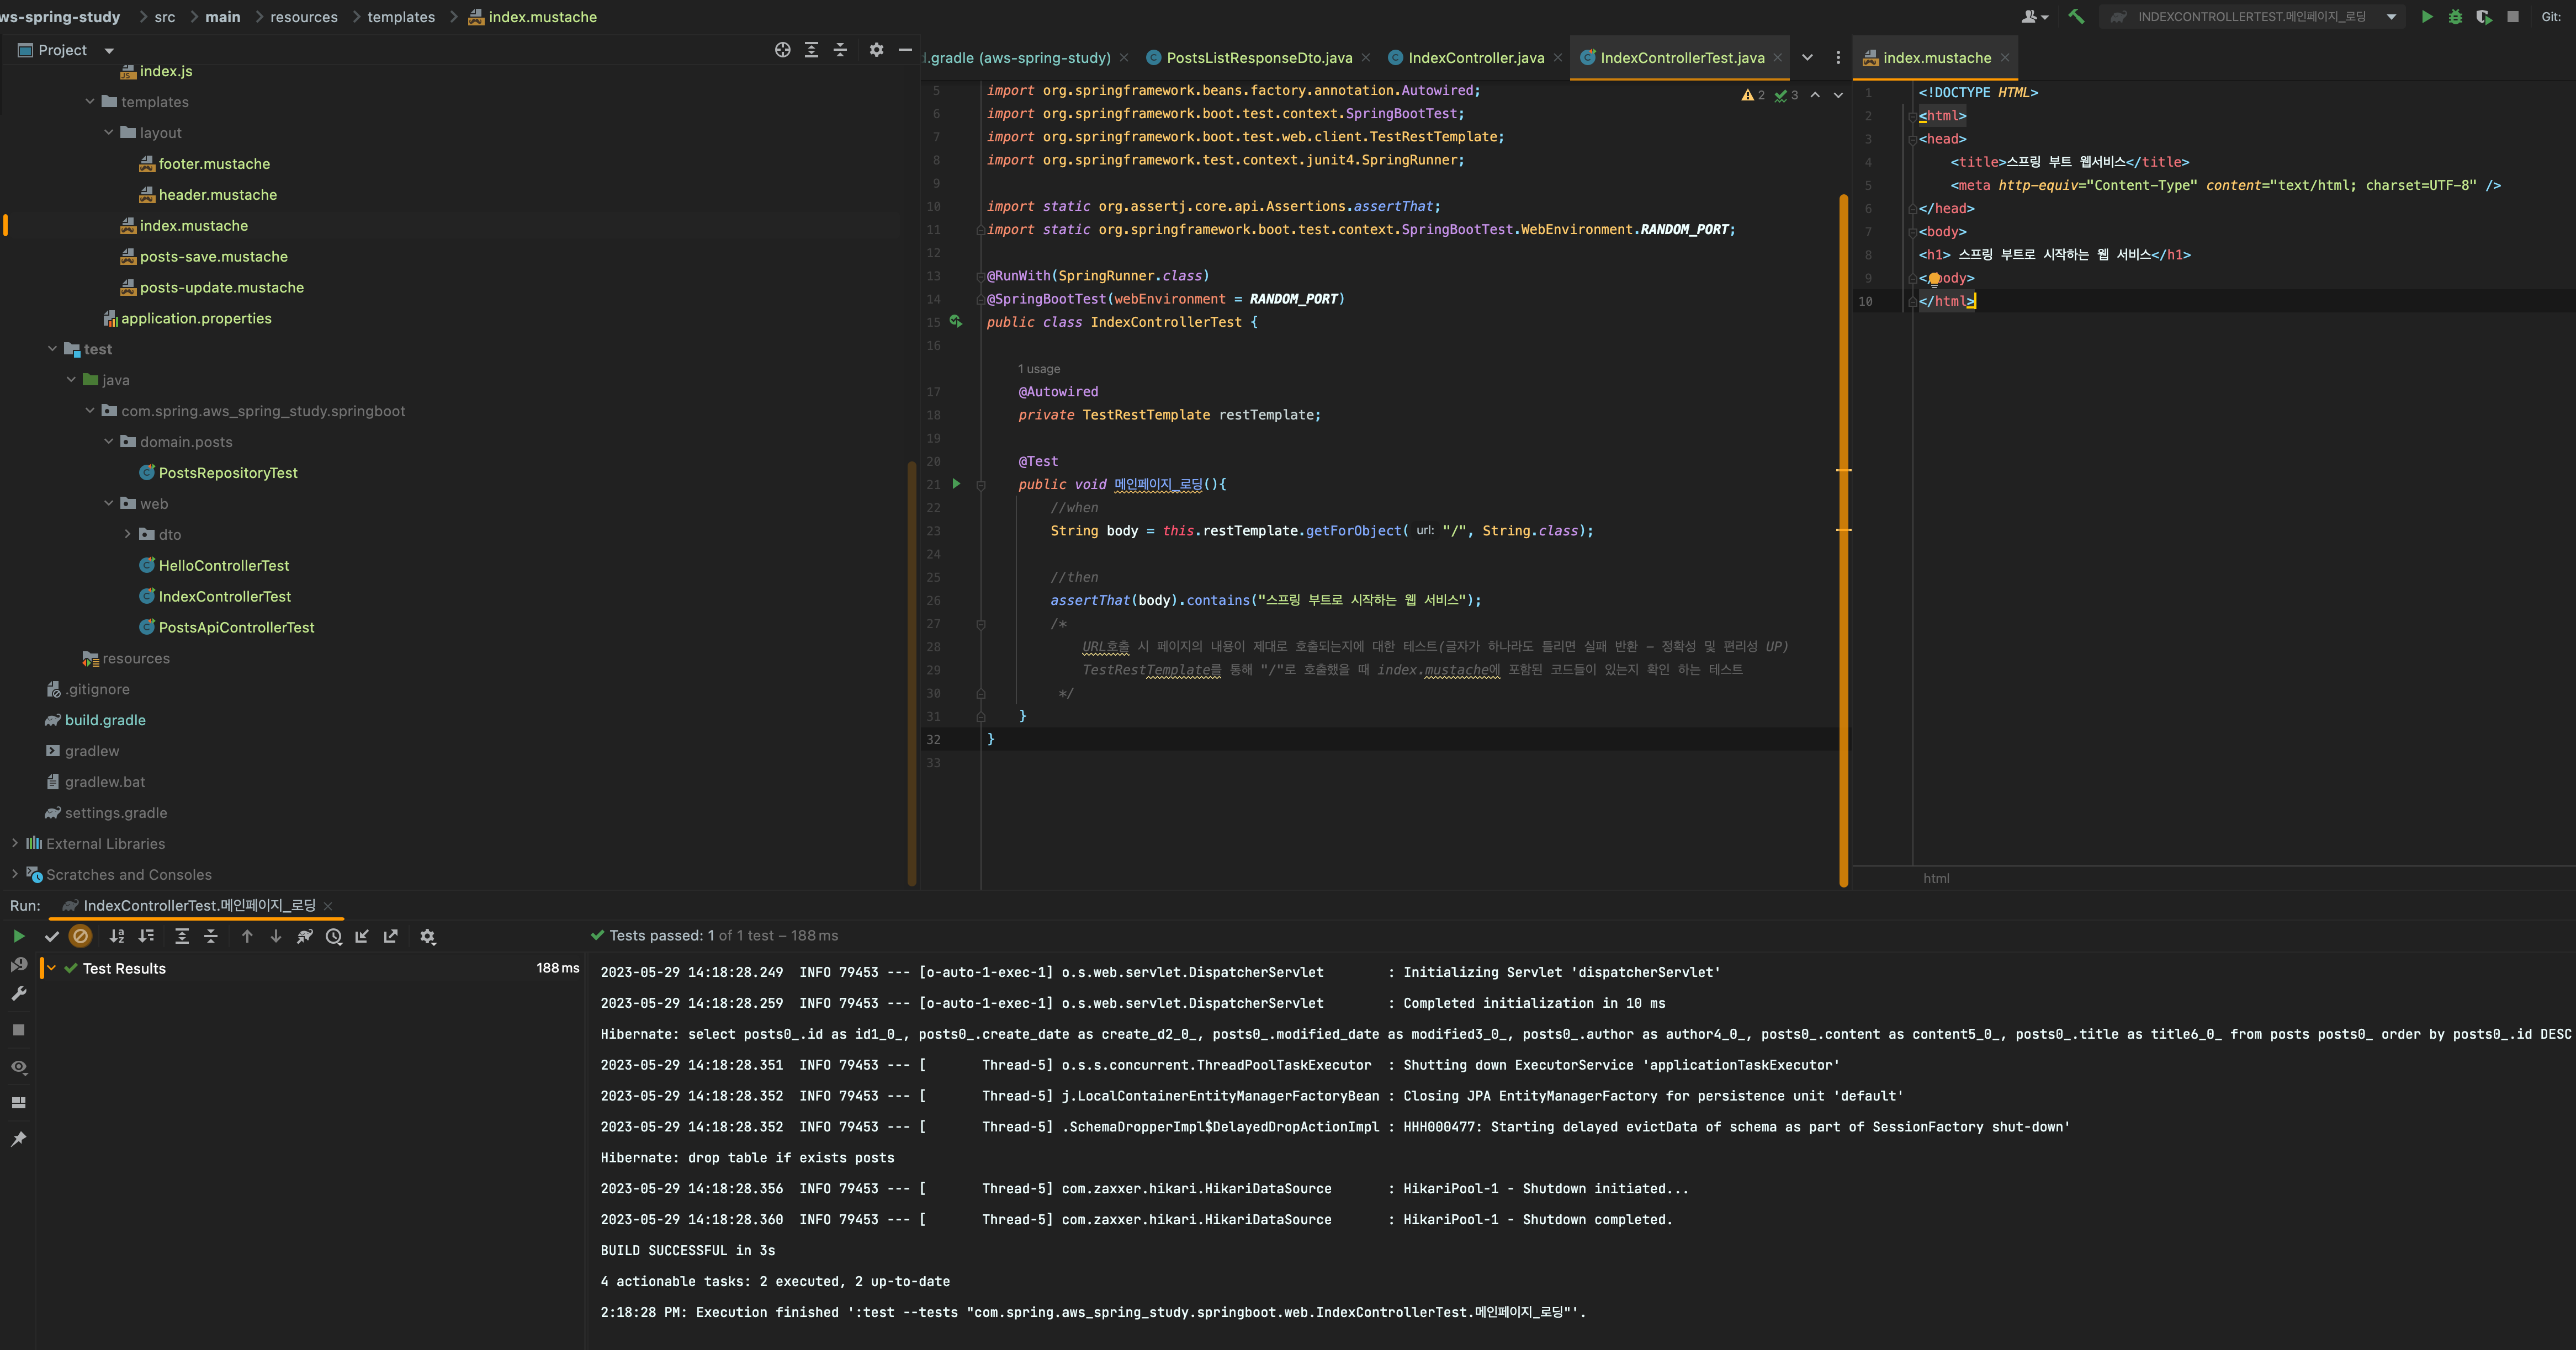Image resolution: width=2576 pixels, height=1350 pixels.
Task: Show hidden editor tabs chevron
Action: [1807, 58]
